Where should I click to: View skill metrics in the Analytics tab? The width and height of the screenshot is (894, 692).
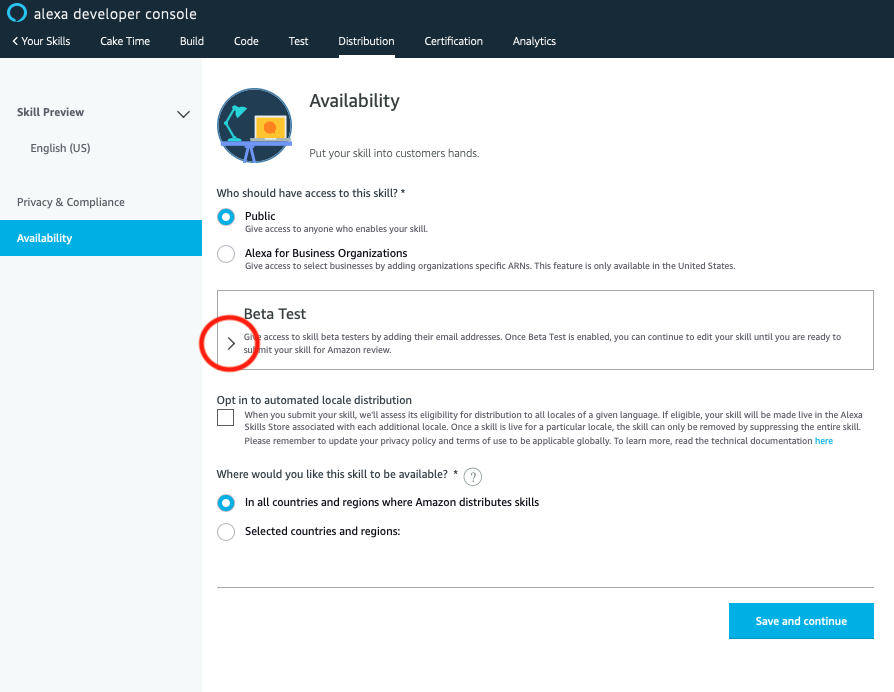tap(534, 41)
